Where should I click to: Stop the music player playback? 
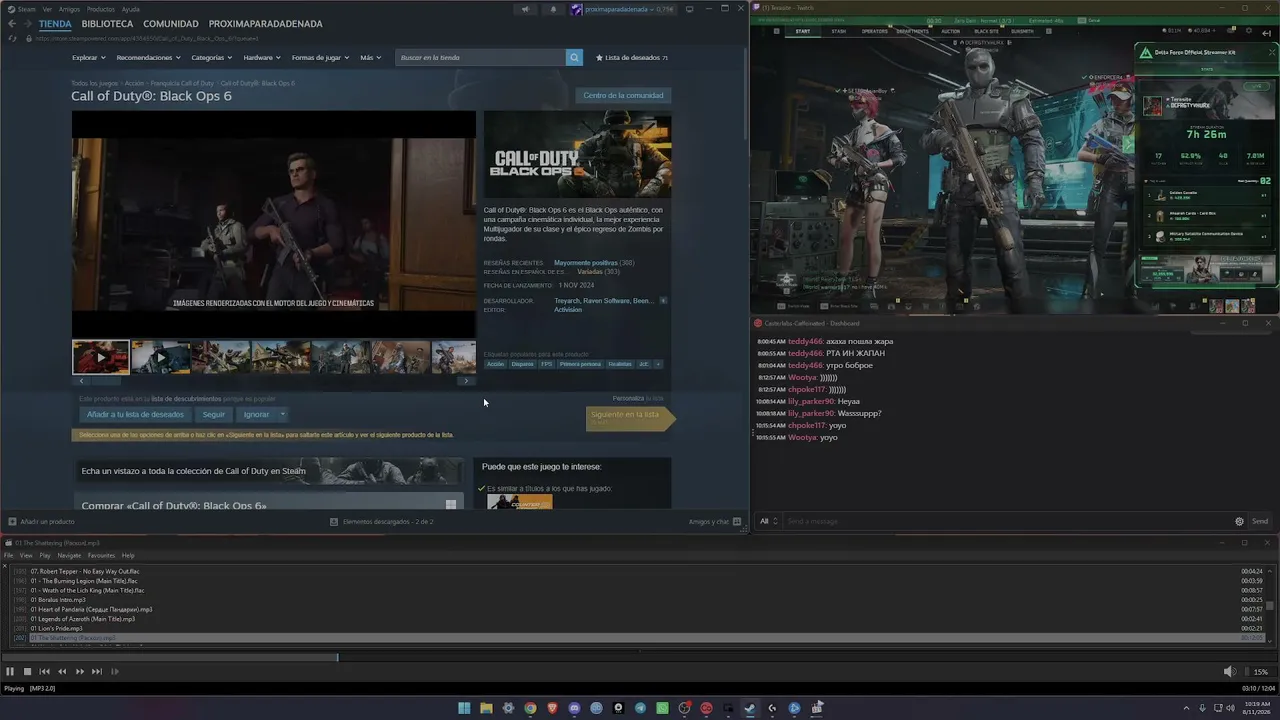click(28, 672)
